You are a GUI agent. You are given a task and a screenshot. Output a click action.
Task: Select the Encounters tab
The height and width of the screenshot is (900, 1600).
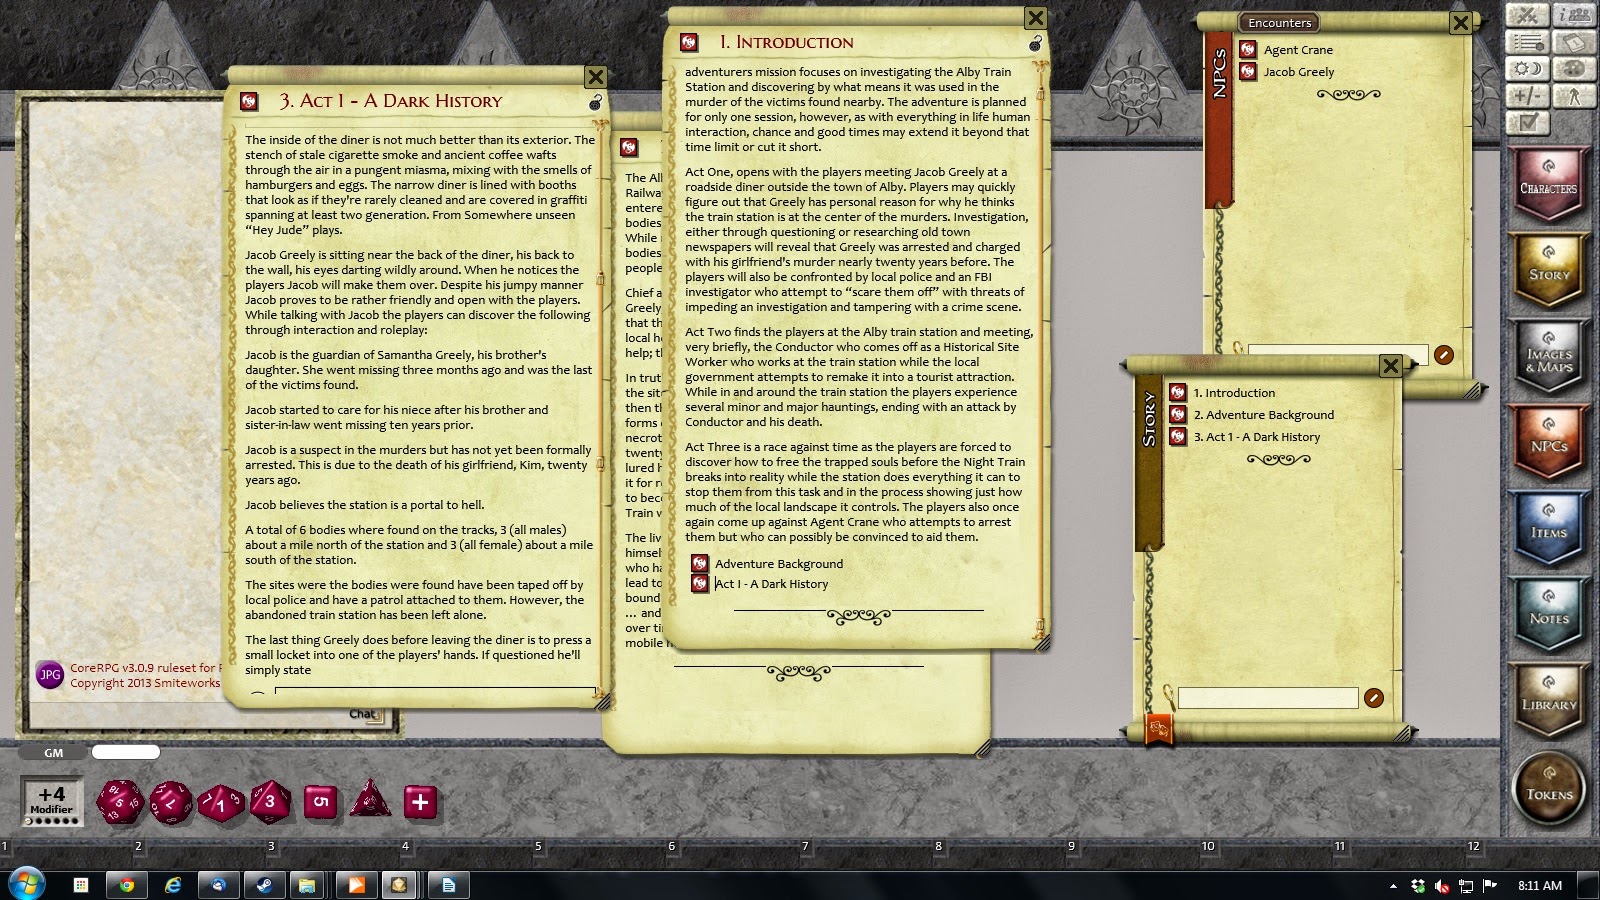tap(1279, 23)
